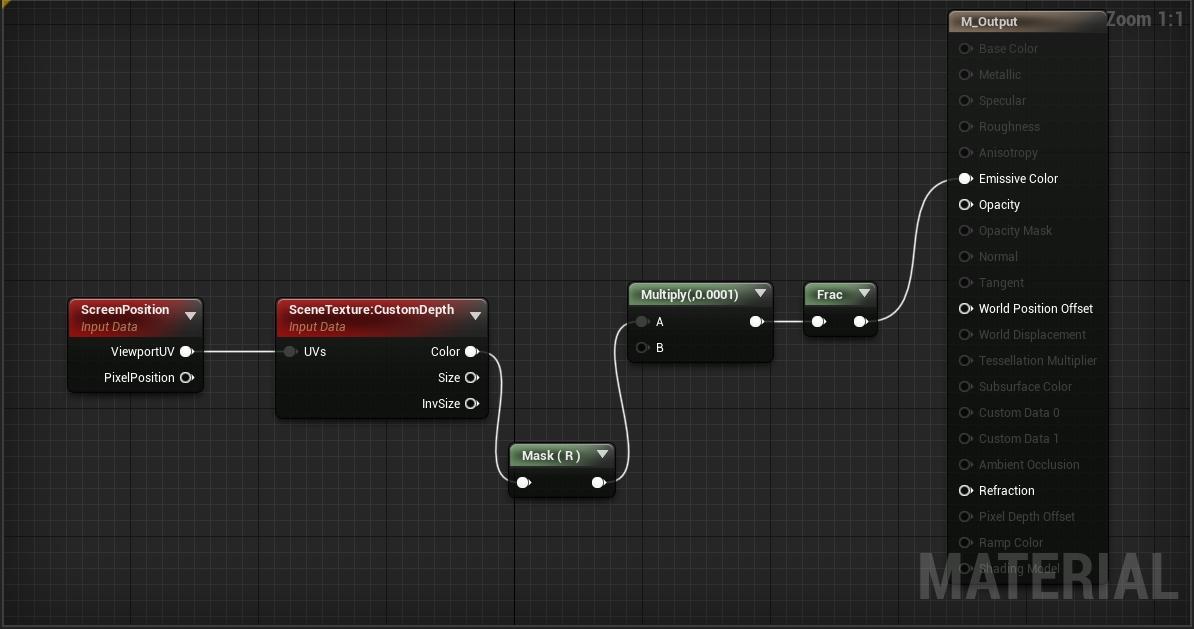Click the World Position Offset input pin
Image resolution: width=1194 pixels, height=629 pixels.
click(x=965, y=308)
